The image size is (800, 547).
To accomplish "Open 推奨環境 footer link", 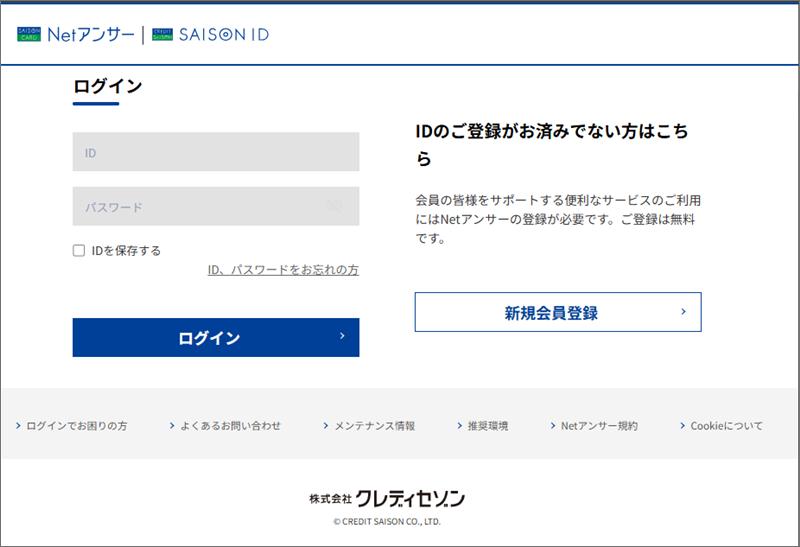I will pos(483,426).
